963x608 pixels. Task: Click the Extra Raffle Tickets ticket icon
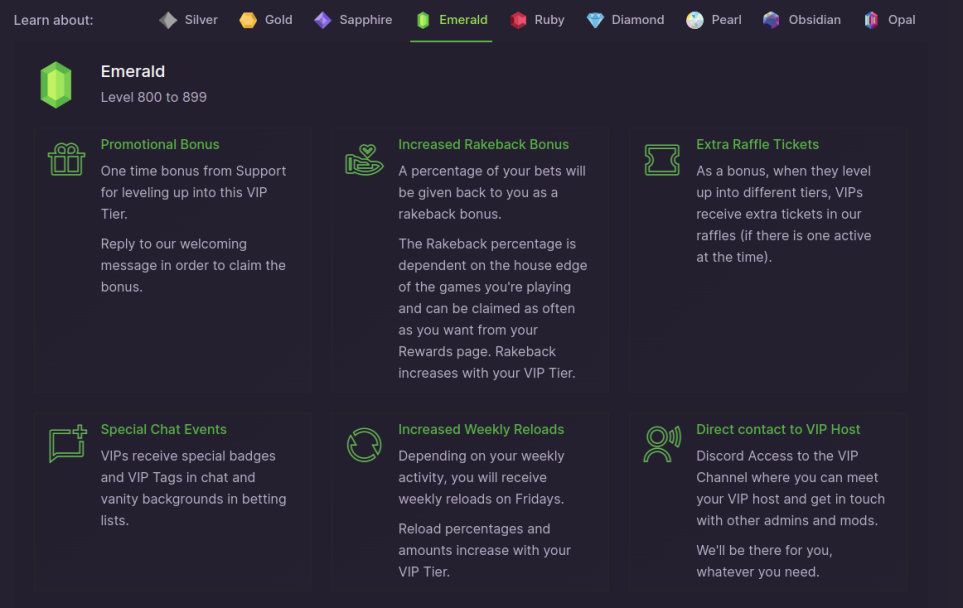(662, 160)
